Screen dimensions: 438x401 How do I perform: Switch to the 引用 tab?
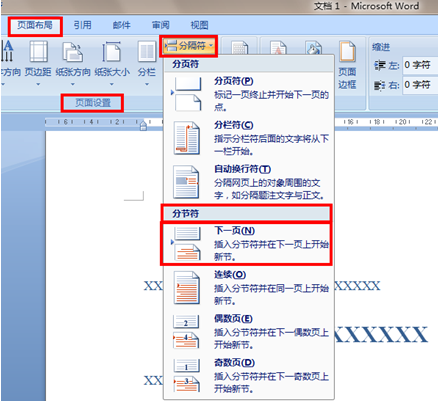coord(82,25)
